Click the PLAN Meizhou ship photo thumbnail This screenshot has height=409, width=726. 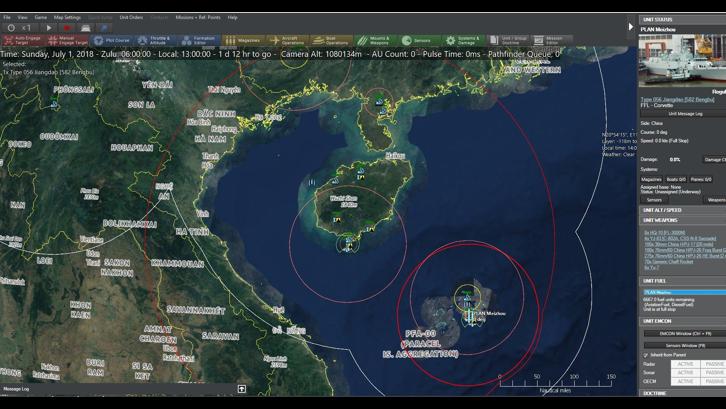[x=682, y=60]
